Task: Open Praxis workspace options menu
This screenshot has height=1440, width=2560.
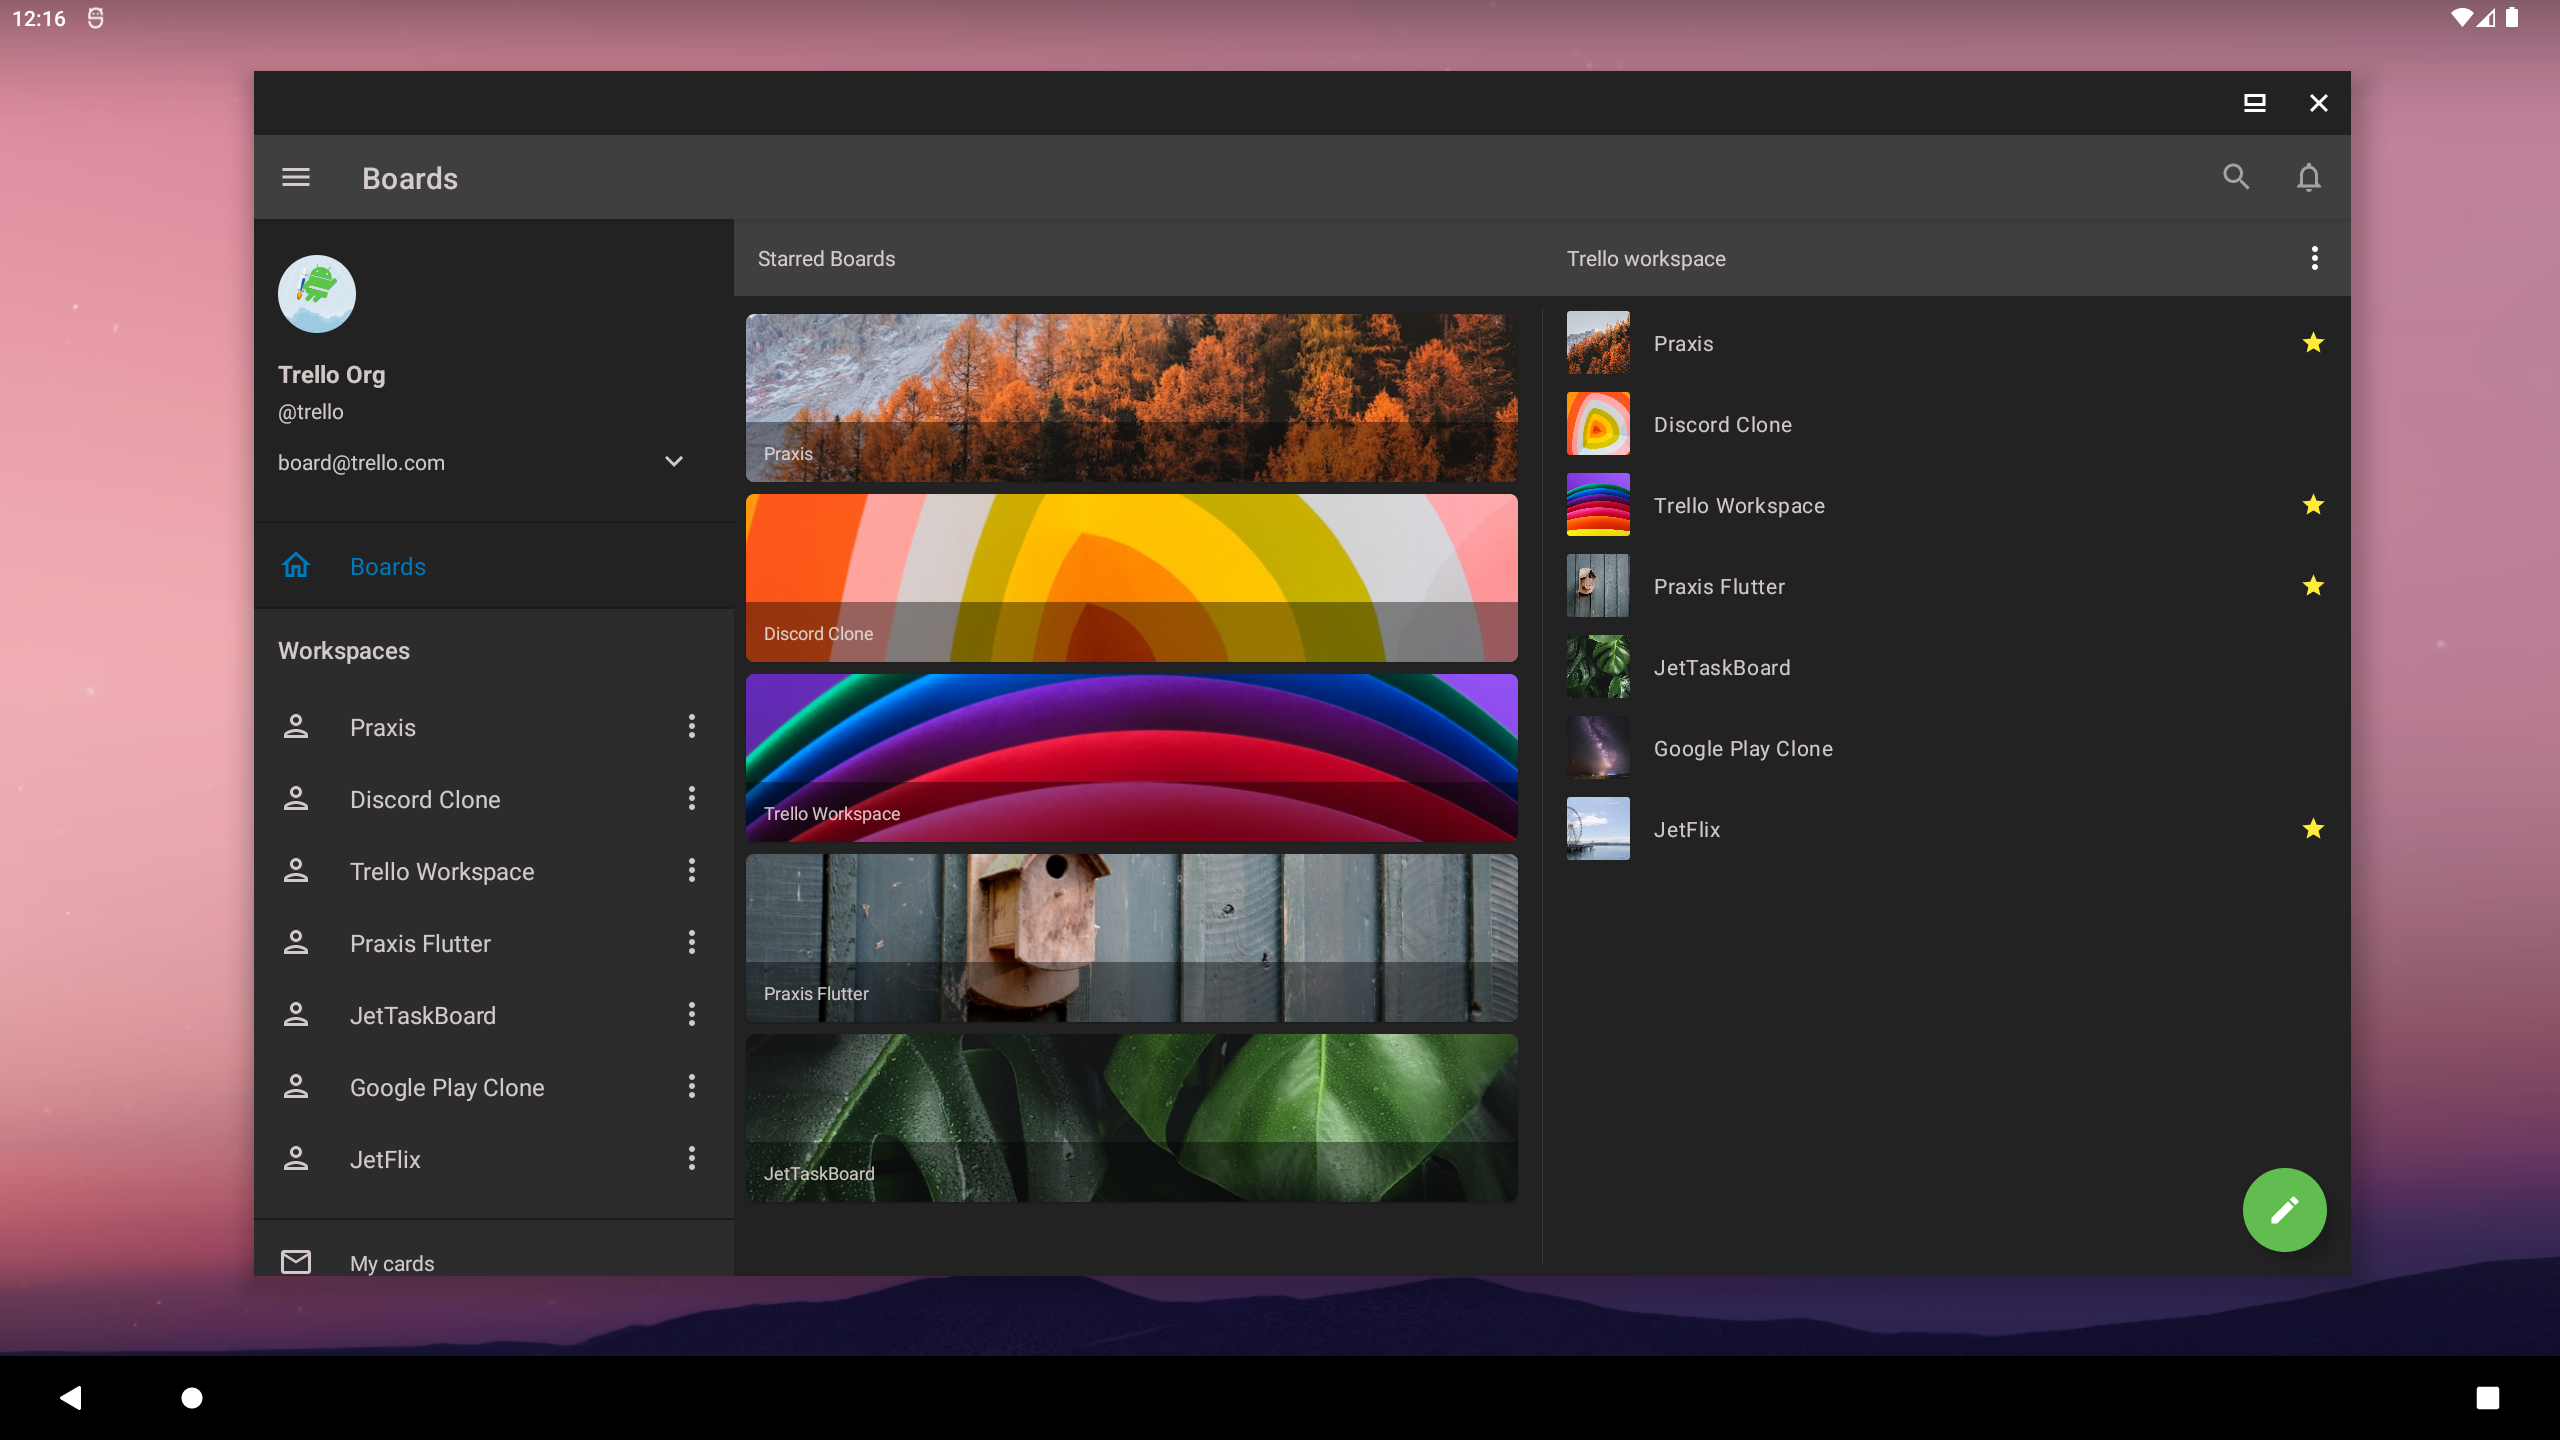Action: pos(691,727)
